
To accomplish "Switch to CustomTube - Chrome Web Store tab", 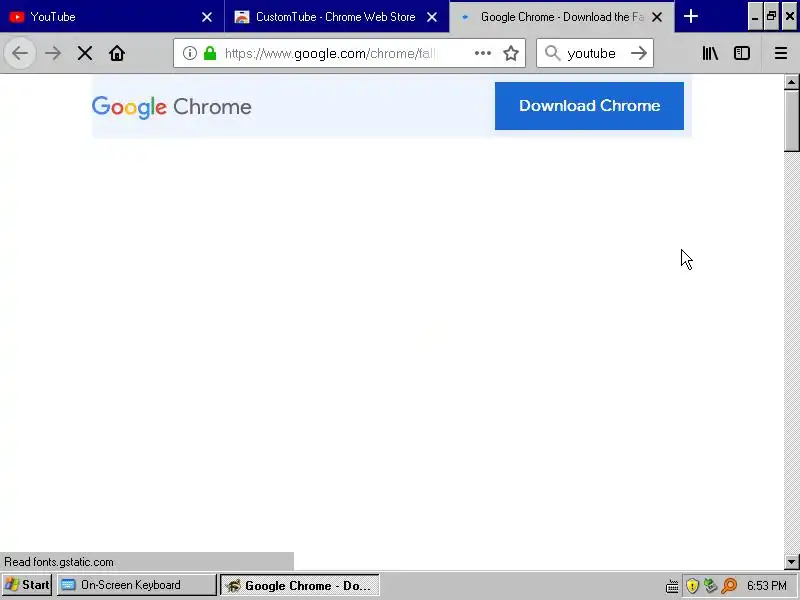I will (337, 17).
